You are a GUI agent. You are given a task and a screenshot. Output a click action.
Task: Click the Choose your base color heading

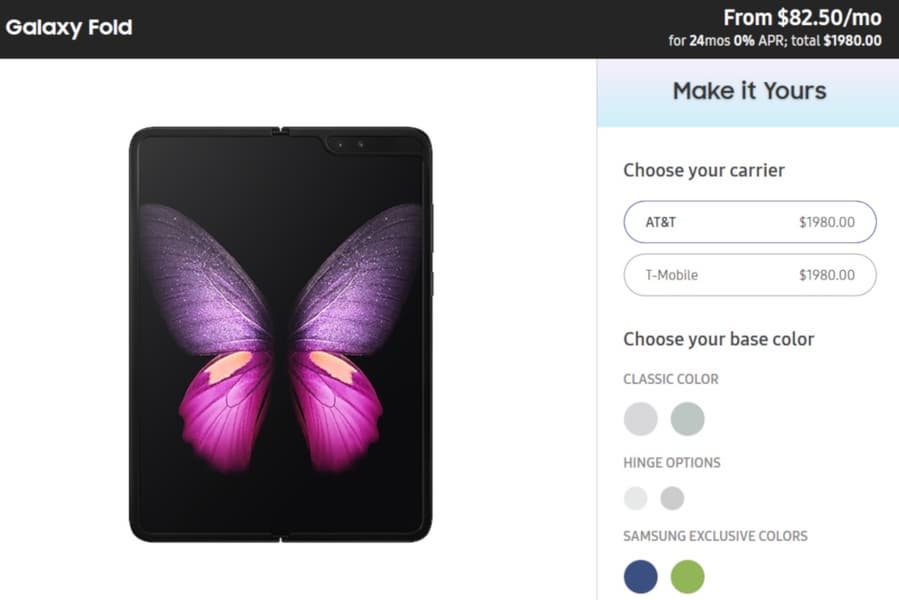coord(718,339)
